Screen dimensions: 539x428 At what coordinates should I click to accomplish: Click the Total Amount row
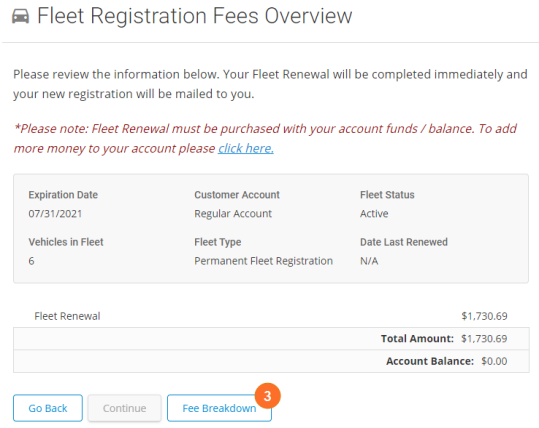[x=271, y=339]
